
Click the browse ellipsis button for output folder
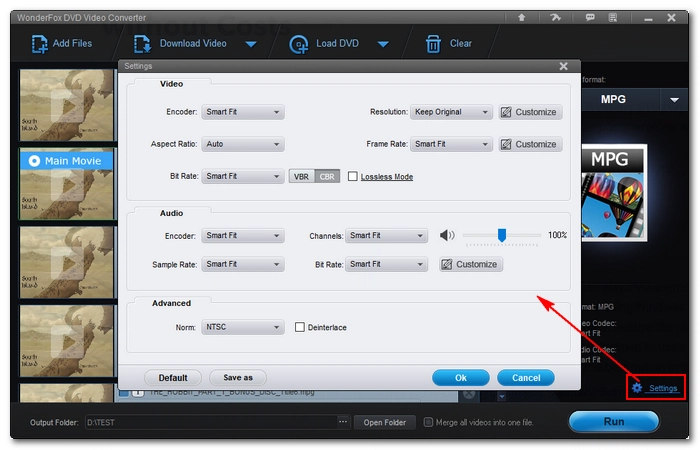click(x=343, y=422)
